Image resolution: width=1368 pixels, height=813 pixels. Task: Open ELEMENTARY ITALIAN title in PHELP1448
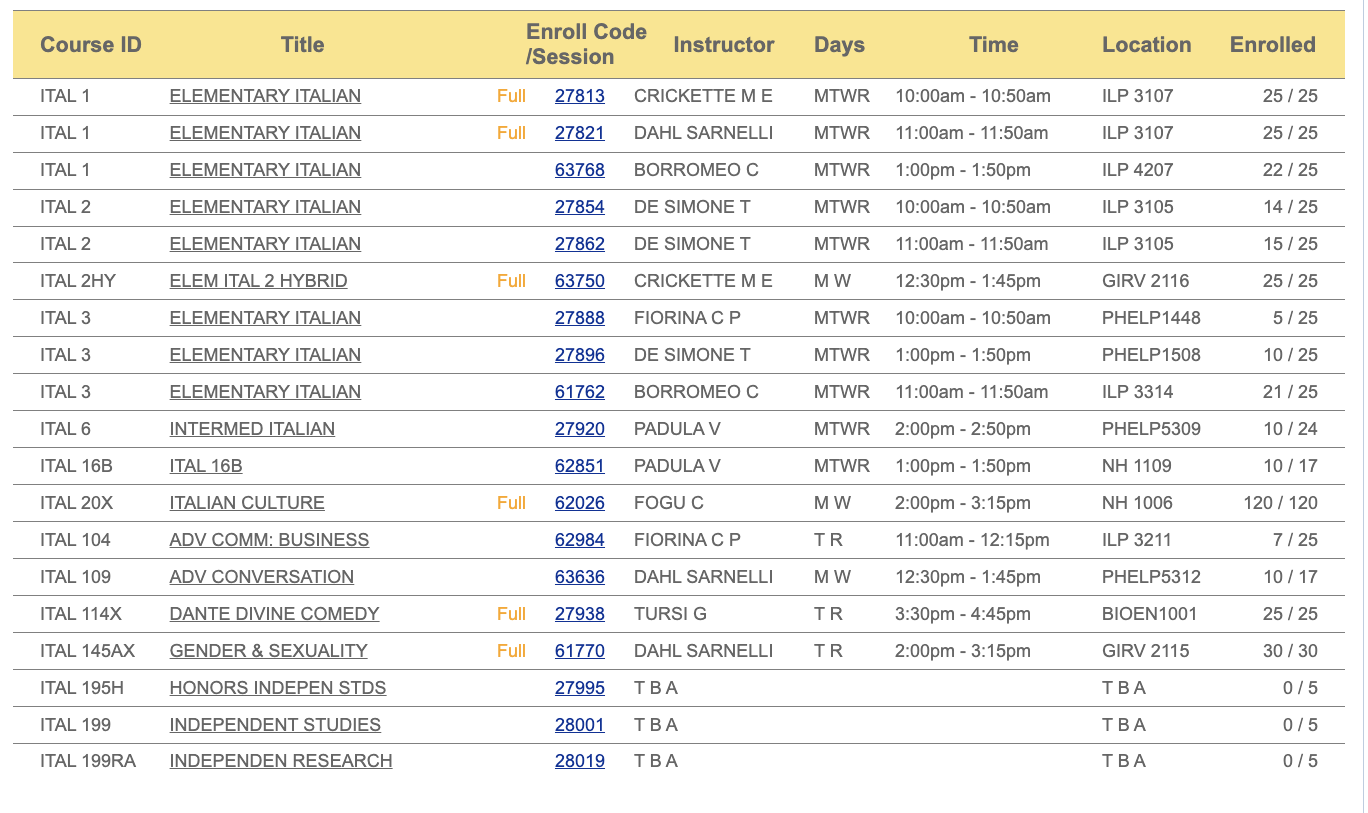pyautogui.click(x=265, y=318)
